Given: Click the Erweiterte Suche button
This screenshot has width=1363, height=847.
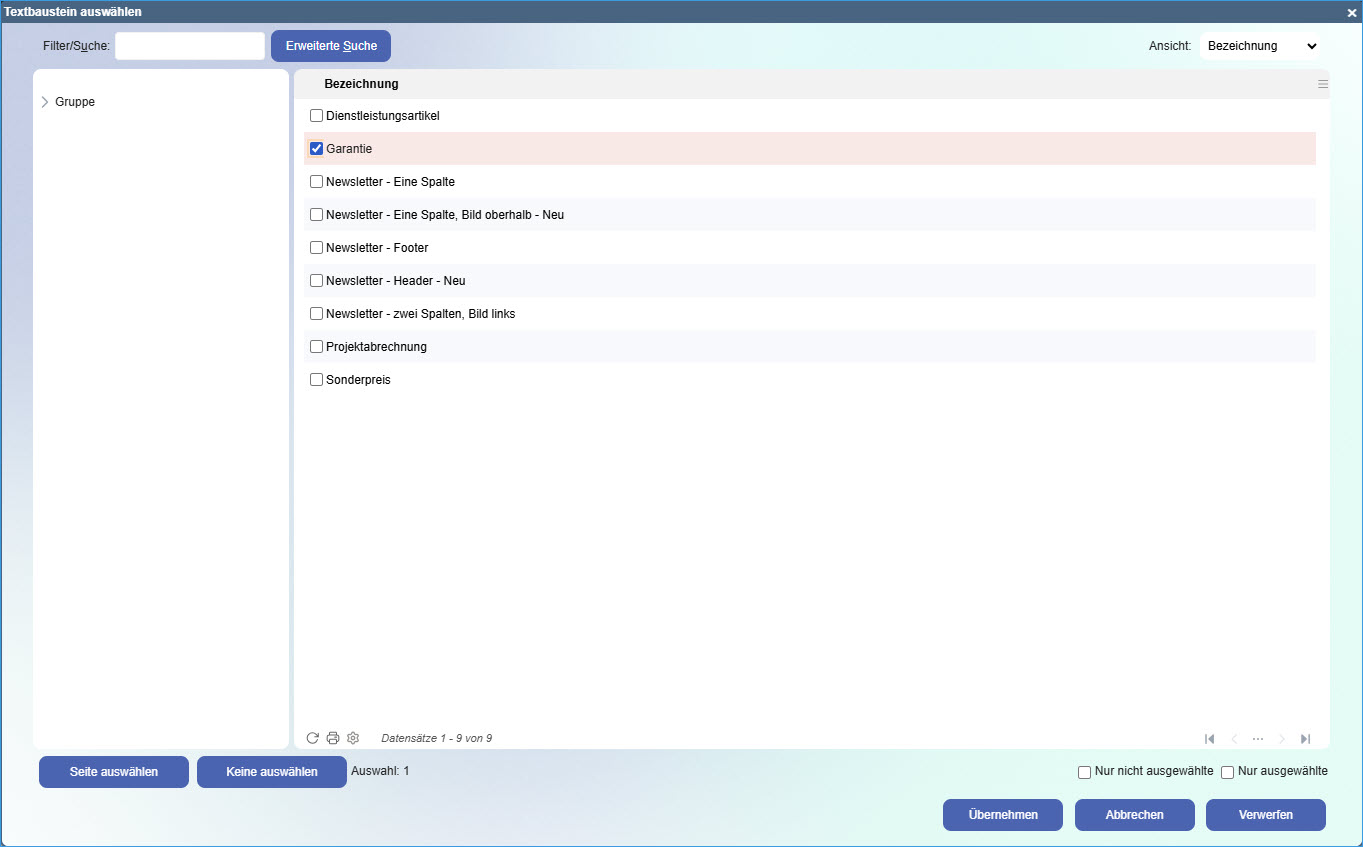Looking at the screenshot, I should pyautogui.click(x=331, y=46).
